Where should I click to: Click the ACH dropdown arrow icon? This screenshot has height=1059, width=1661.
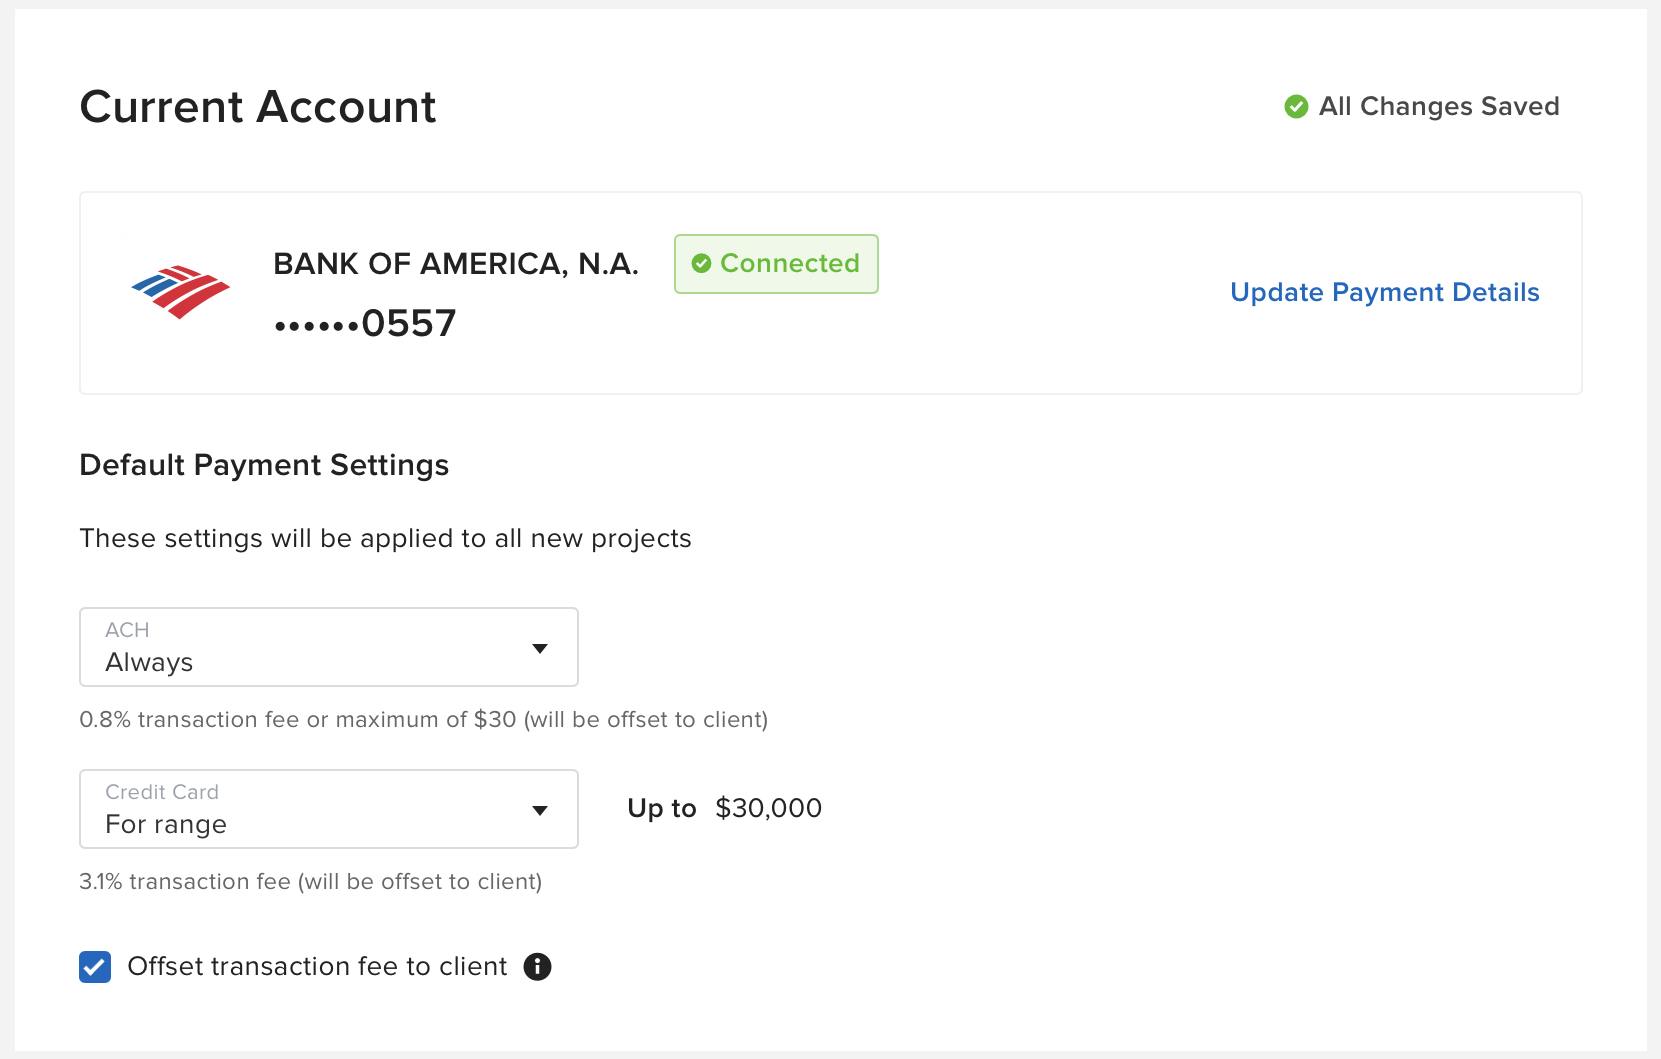pos(540,648)
